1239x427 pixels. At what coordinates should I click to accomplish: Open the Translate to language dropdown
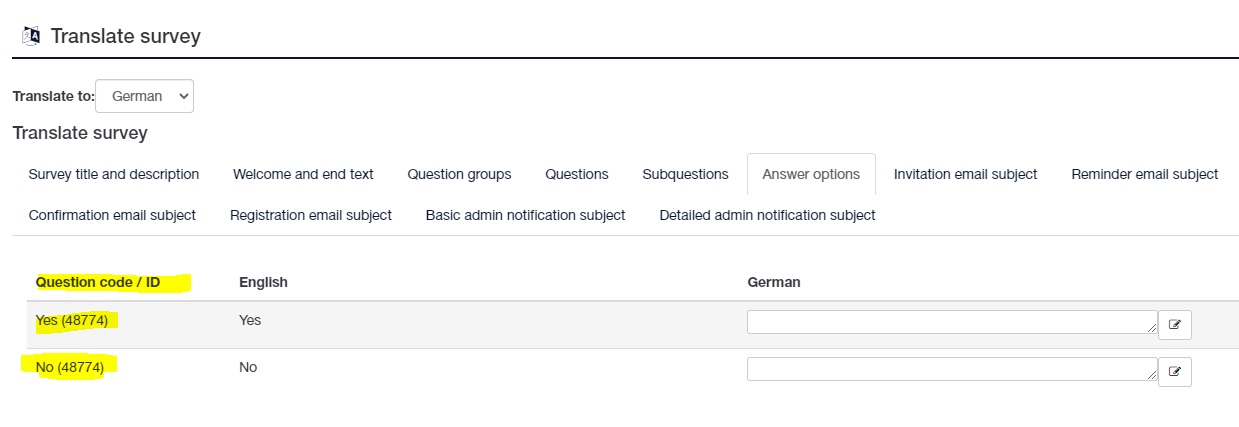point(145,96)
